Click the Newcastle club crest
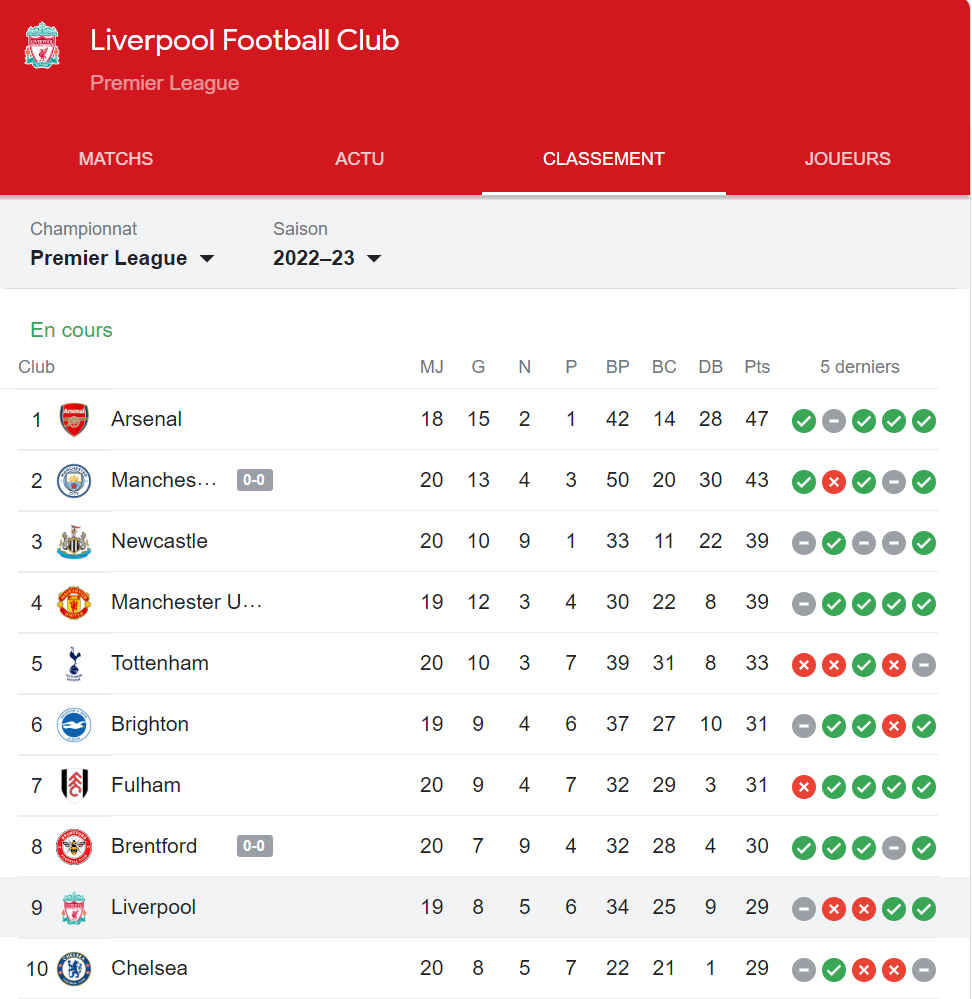 pos(72,541)
